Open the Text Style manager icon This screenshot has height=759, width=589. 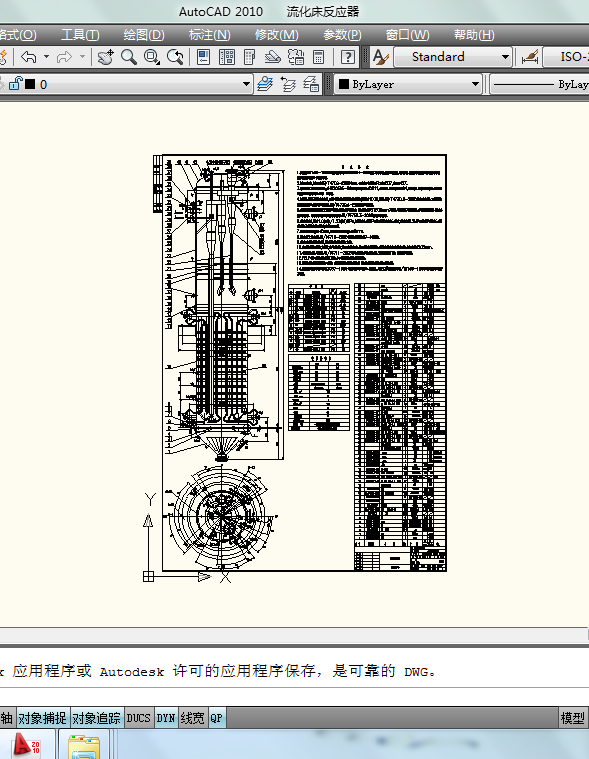(380, 57)
